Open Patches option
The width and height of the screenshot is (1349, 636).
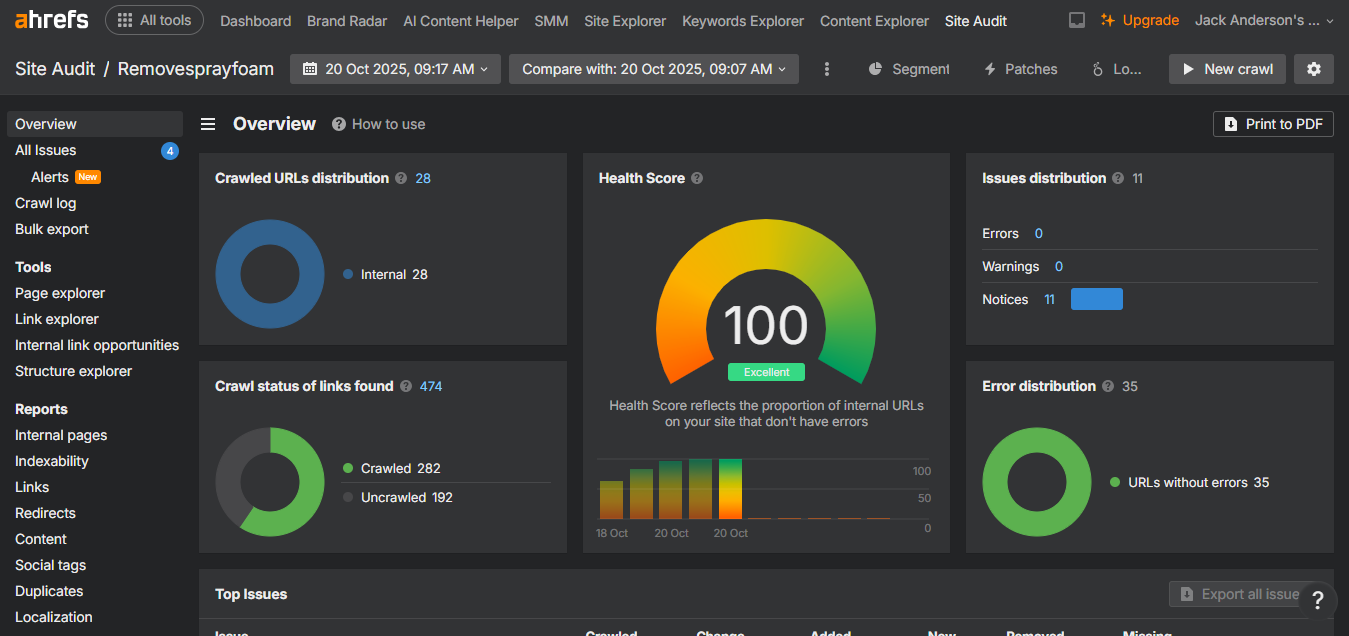coord(1020,69)
